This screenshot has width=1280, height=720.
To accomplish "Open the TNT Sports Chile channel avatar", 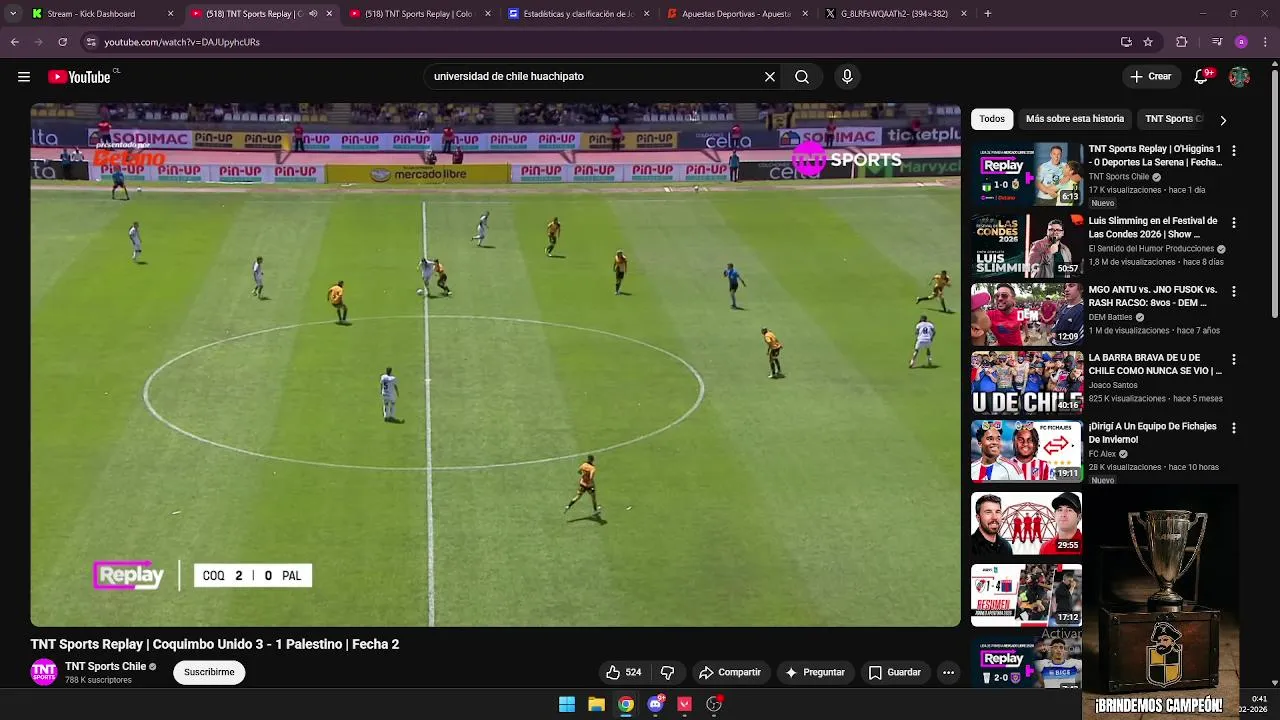I will tap(44, 672).
